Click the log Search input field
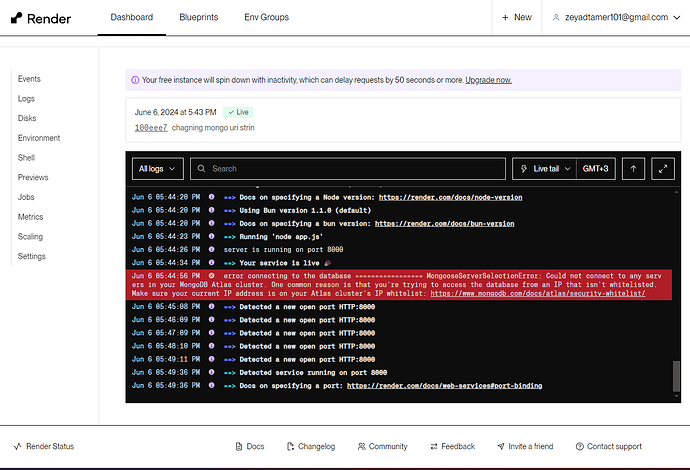This screenshot has height=470, width=690. click(x=350, y=169)
